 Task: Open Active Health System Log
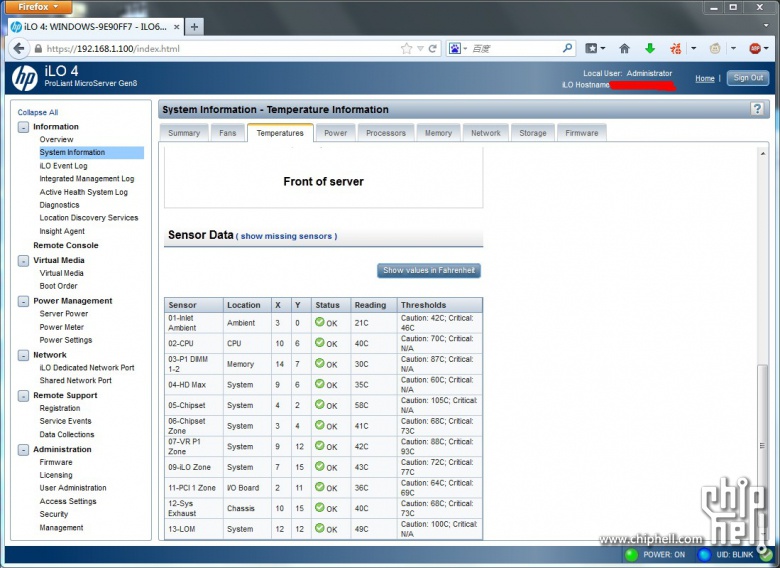click(84, 192)
